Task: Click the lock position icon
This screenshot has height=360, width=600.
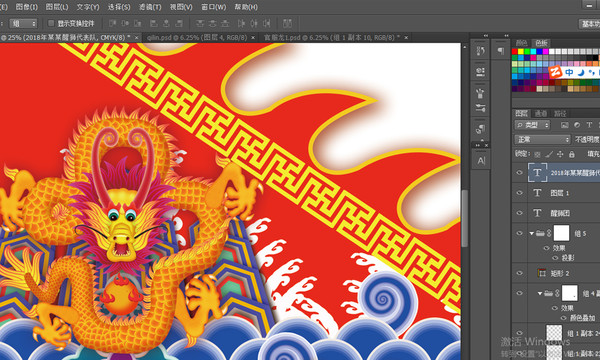Action: pyautogui.click(x=560, y=154)
